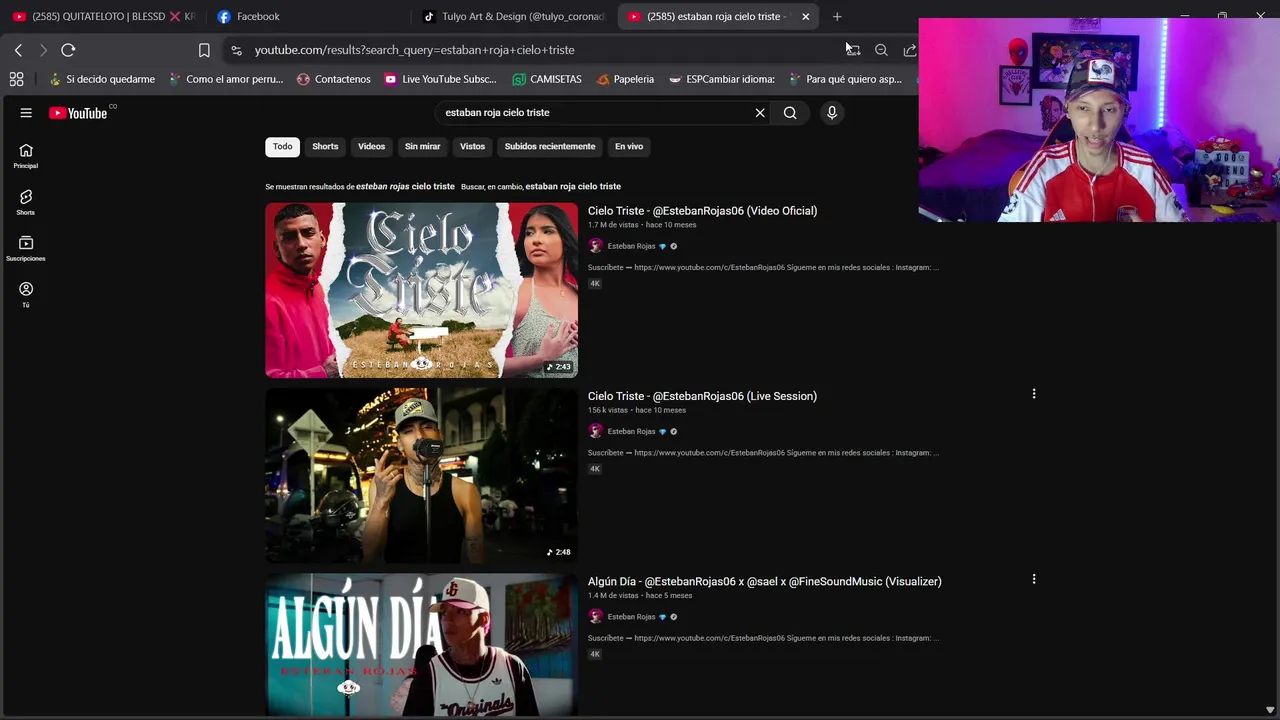The width and height of the screenshot is (1280, 720).
Task: Select the Vistos filter chip
Action: [472, 147]
